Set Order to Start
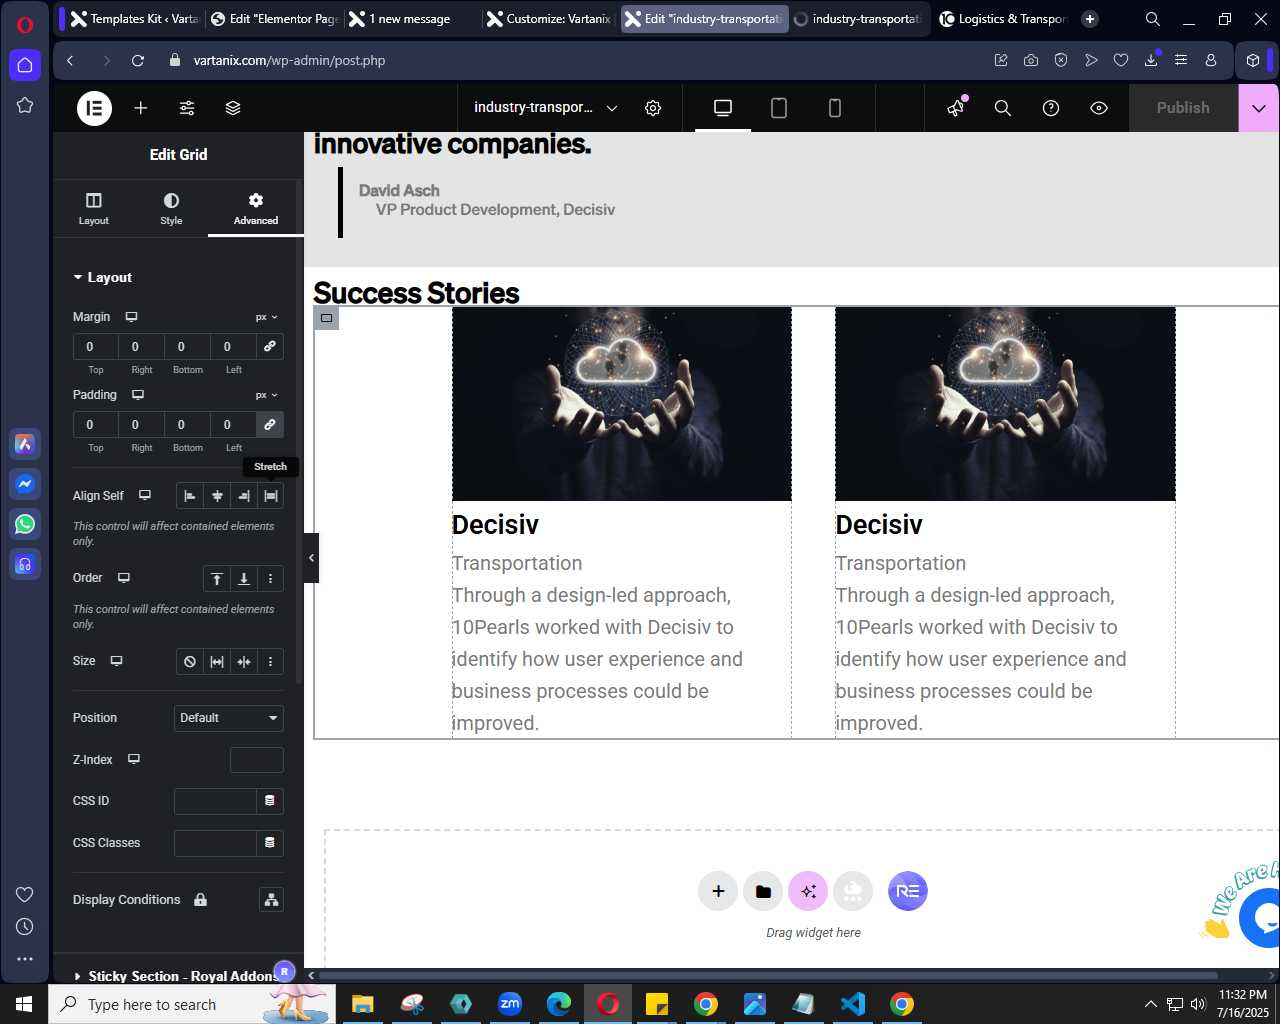This screenshot has height=1024, width=1280. tap(217, 579)
